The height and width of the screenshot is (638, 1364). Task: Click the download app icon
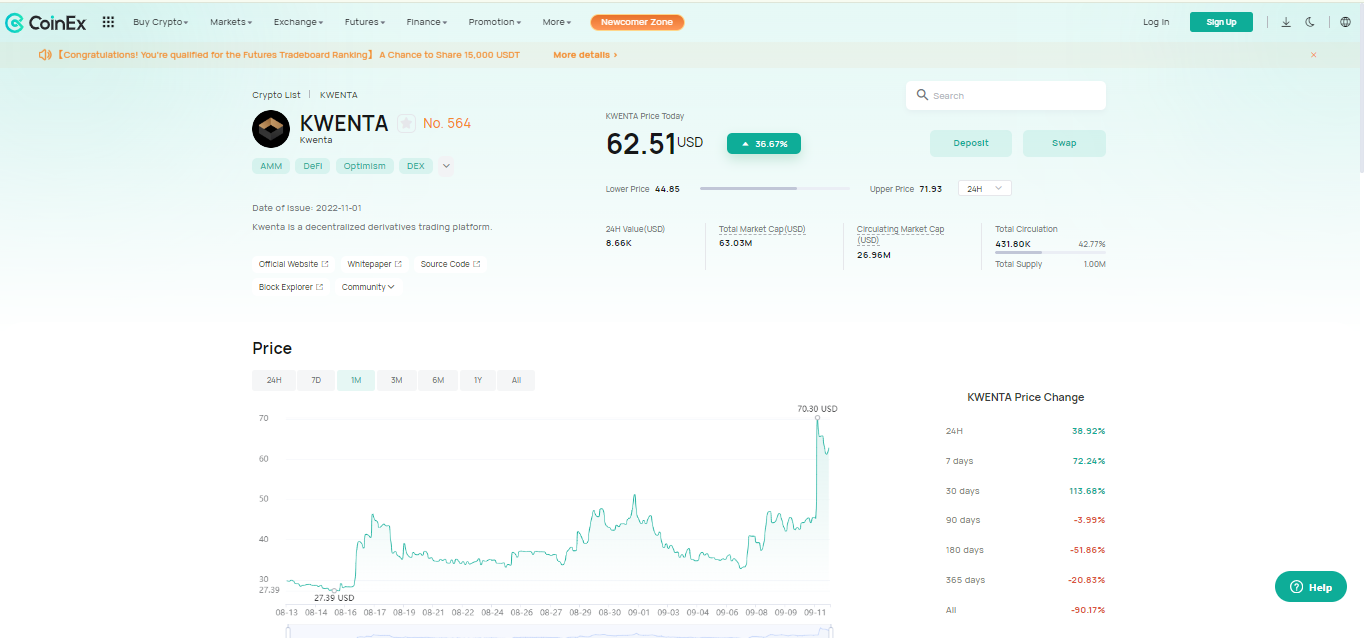1286,22
